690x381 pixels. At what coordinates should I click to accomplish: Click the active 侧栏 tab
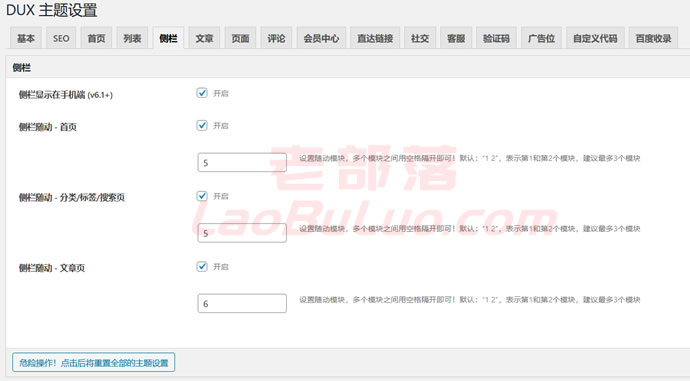168,38
